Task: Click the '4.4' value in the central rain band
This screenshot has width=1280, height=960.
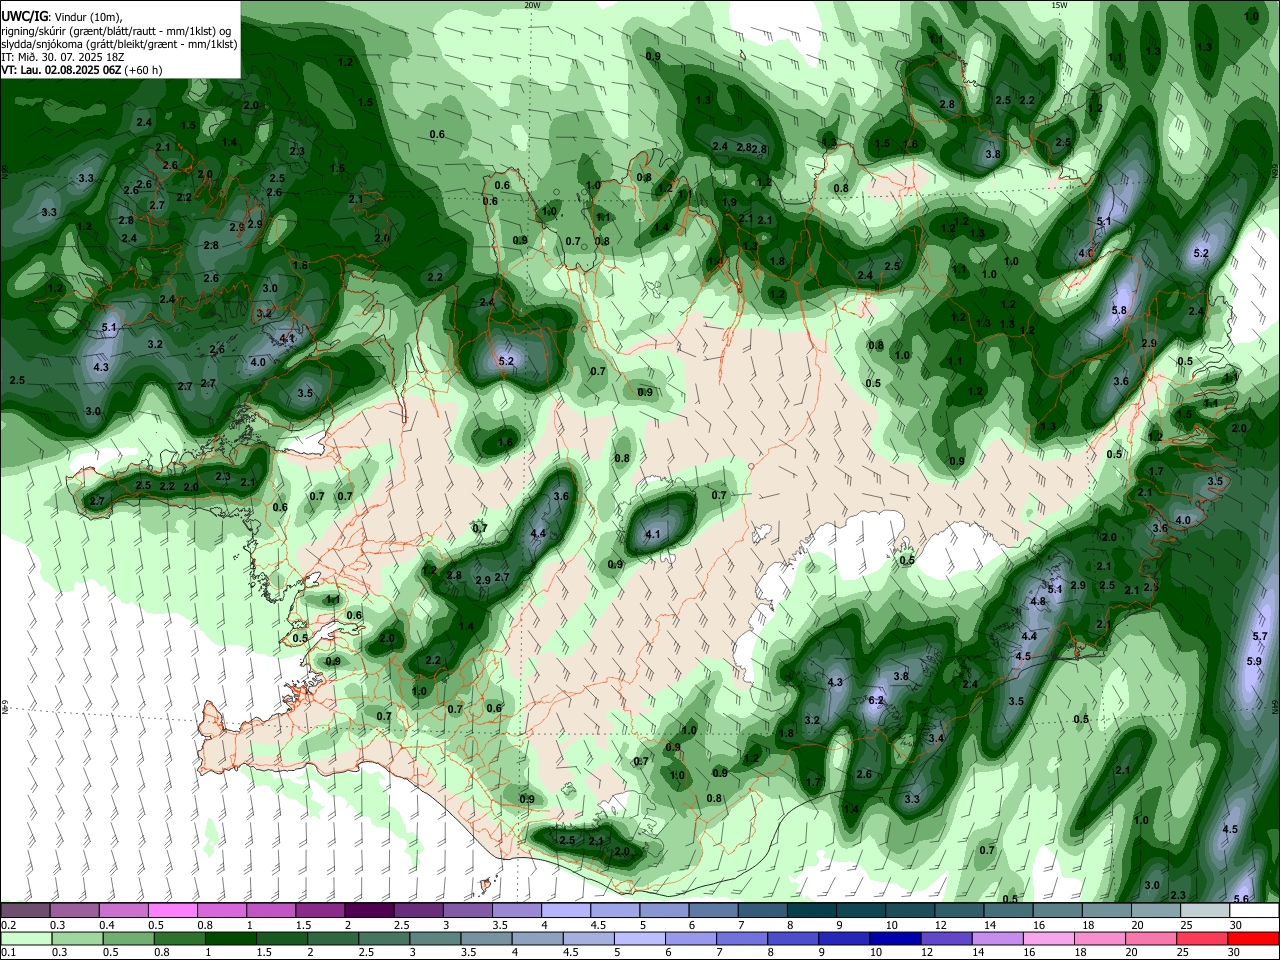Action: point(538,534)
